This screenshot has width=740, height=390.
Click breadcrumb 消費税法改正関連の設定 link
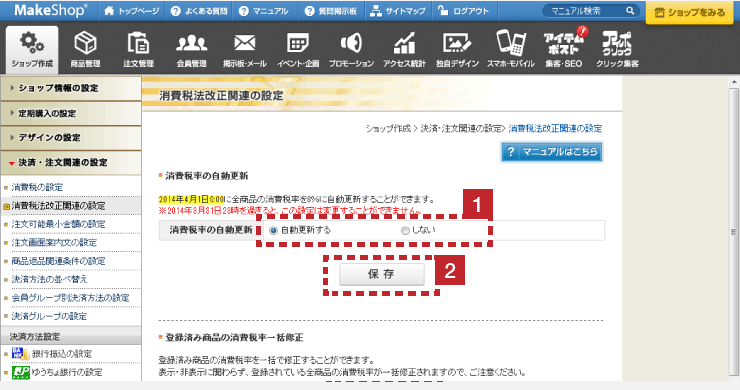[555, 128]
